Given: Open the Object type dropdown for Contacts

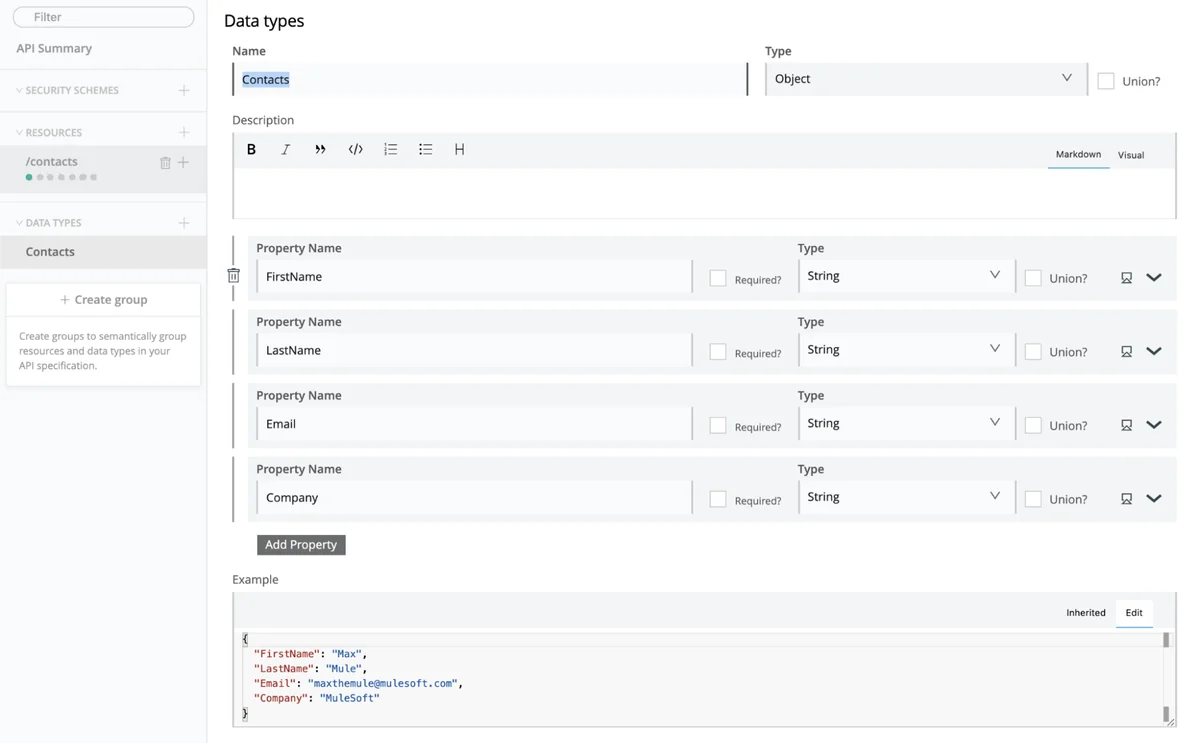Looking at the screenshot, I should coord(926,79).
